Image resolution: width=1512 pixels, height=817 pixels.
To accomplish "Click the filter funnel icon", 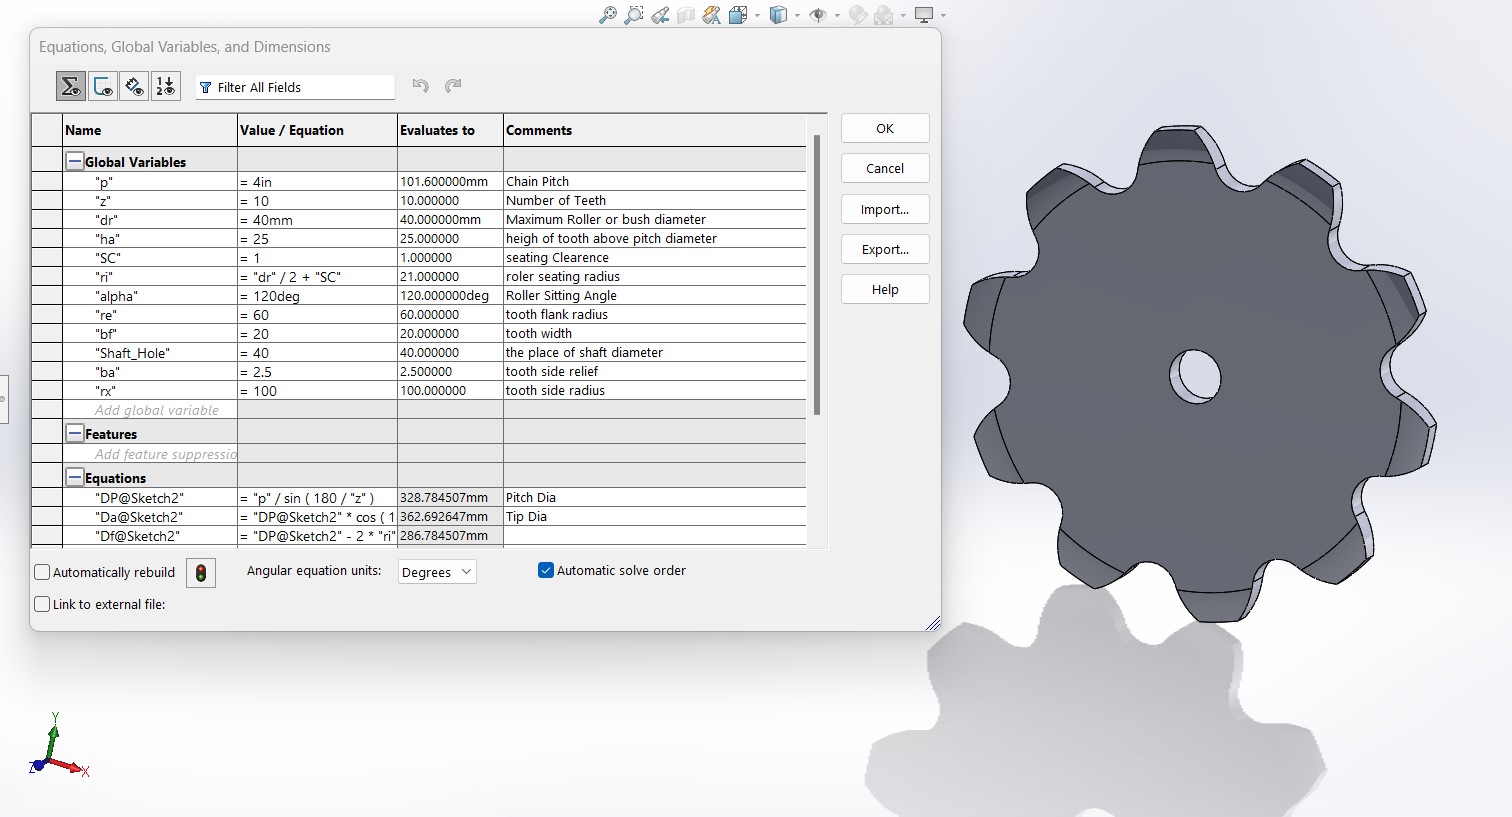I will pos(206,88).
